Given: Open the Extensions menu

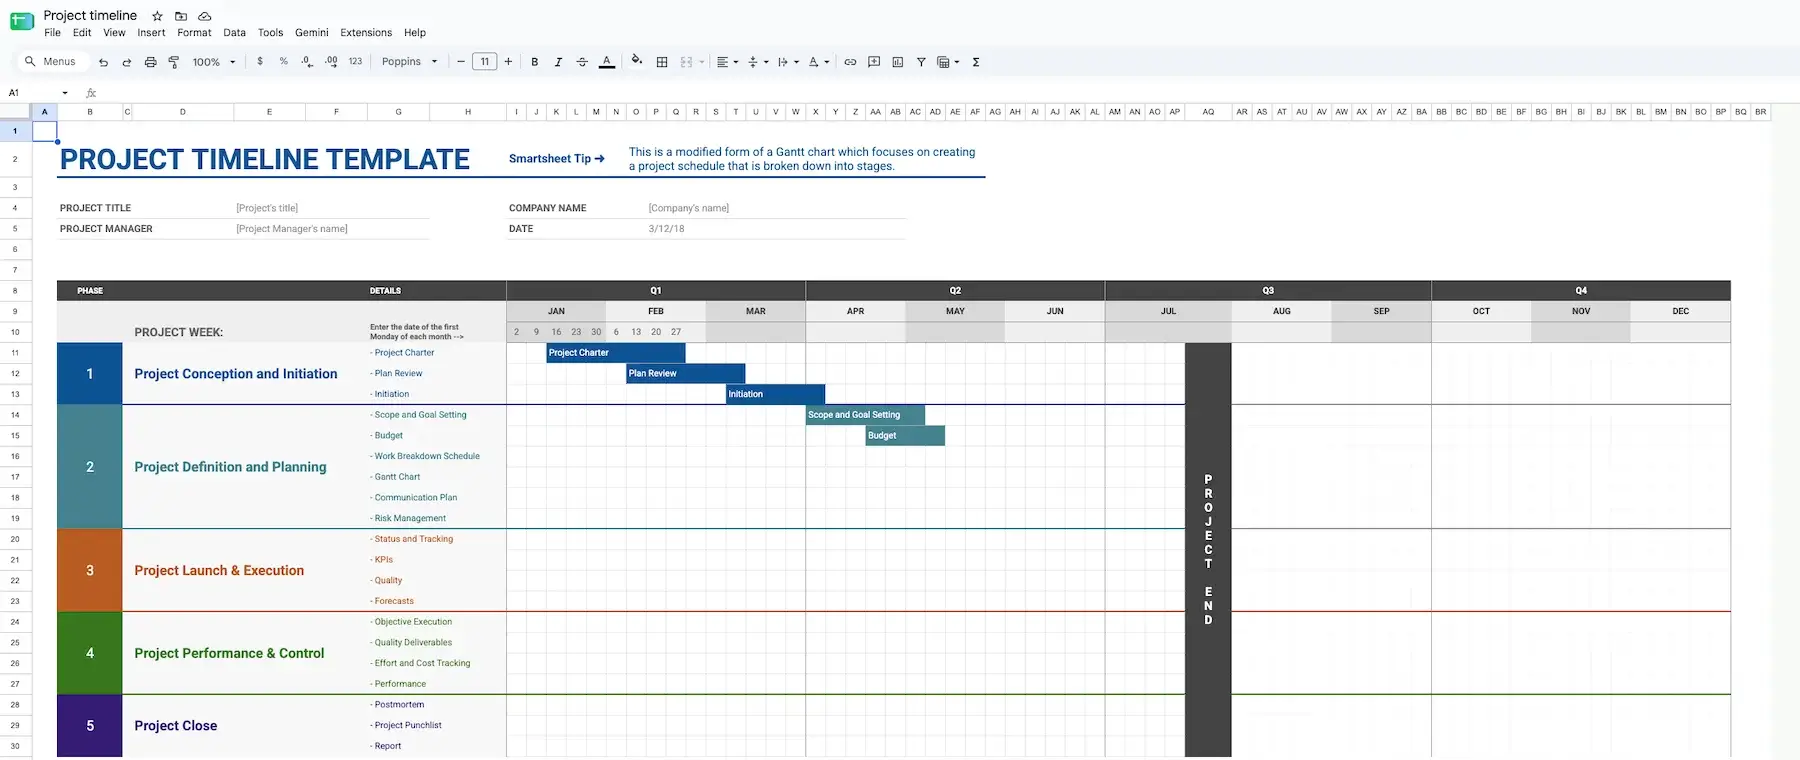Looking at the screenshot, I should (x=366, y=33).
